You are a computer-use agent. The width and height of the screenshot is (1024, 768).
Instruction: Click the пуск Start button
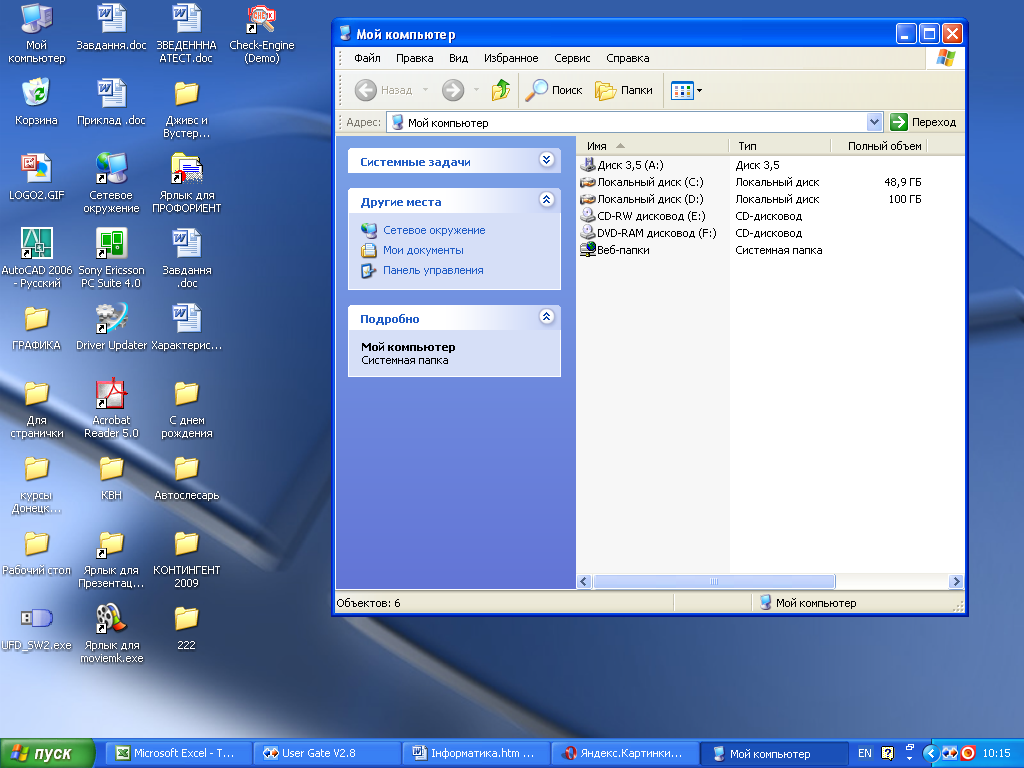click(47, 754)
